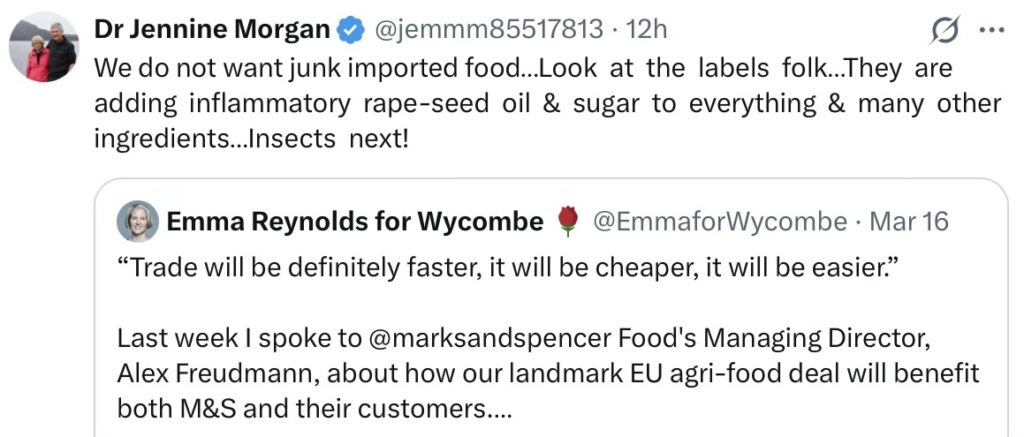
Task: Open Dr Jennine Morgan's profile picture
Action: coord(47,50)
